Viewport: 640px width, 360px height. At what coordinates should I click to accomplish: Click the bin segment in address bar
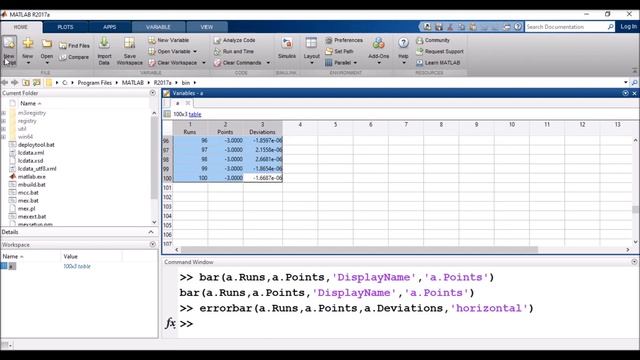pyautogui.click(x=186, y=82)
